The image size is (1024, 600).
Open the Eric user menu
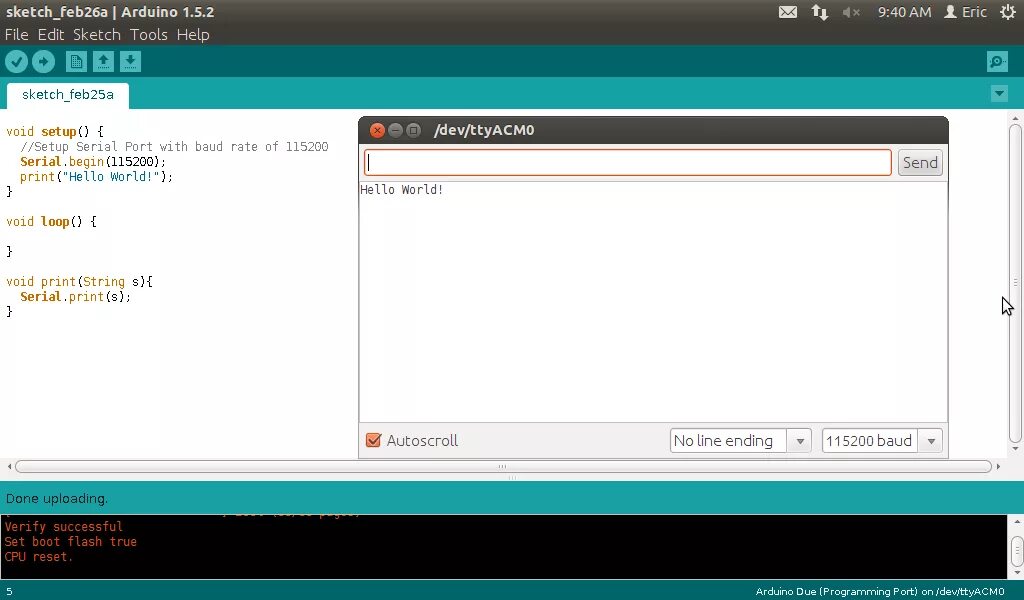tap(965, 12)
